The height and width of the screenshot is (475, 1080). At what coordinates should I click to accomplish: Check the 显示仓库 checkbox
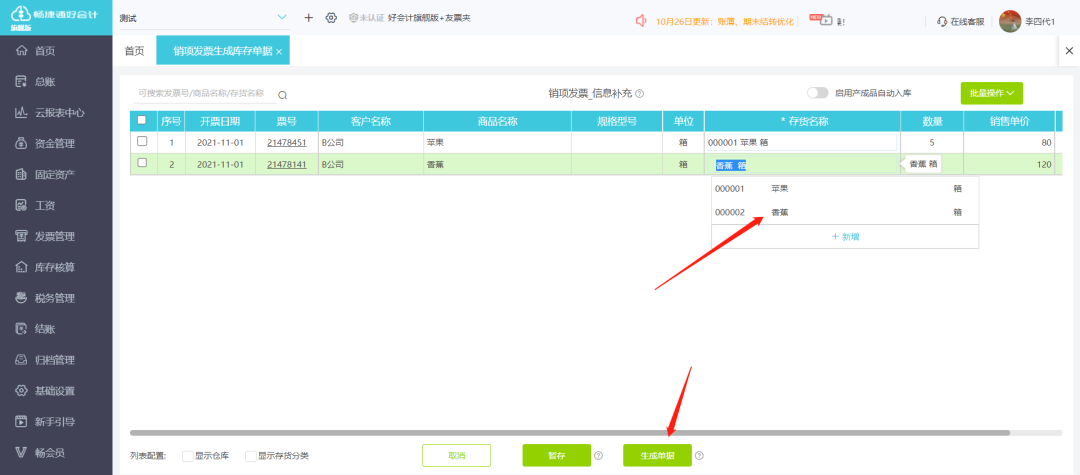click(188, 456)
